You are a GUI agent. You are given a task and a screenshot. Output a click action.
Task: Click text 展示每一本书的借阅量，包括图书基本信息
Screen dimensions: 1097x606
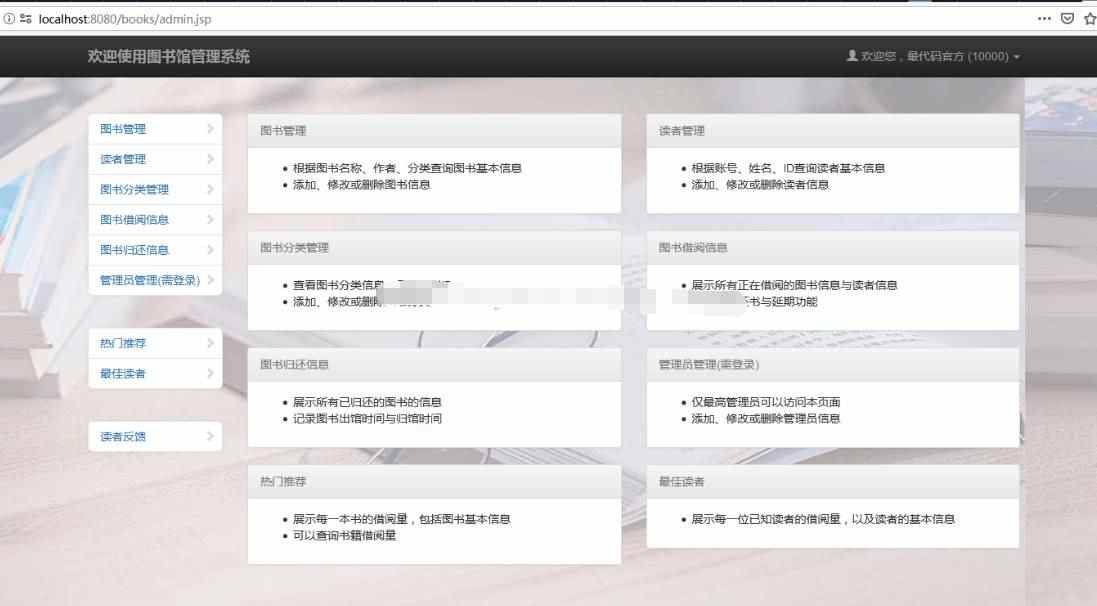(402, 519)
